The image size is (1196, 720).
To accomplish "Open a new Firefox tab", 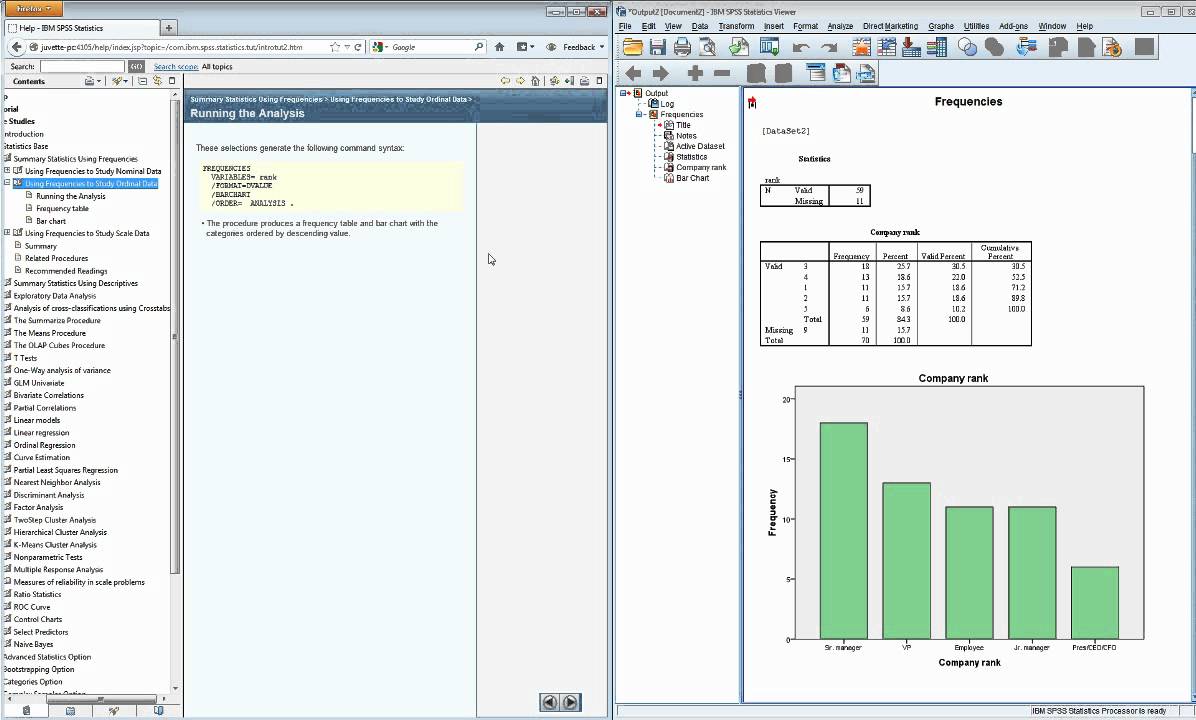I will coord(169,27).
